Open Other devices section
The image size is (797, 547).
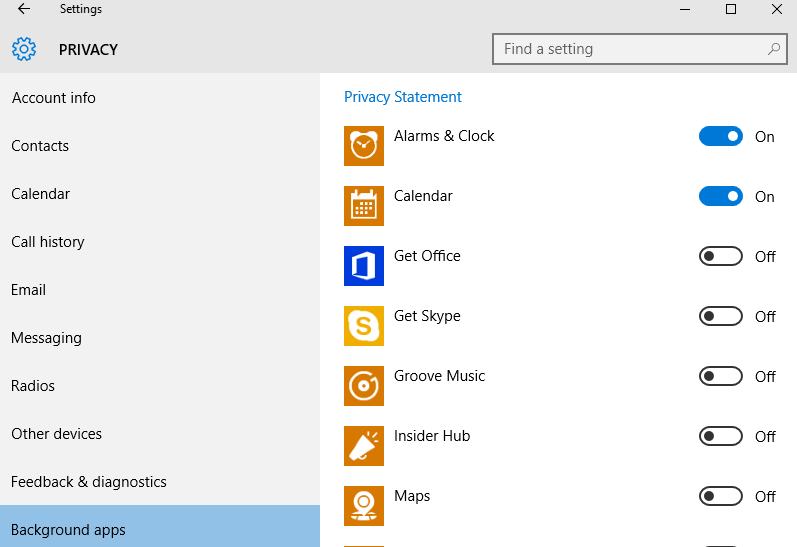[160, 434]
